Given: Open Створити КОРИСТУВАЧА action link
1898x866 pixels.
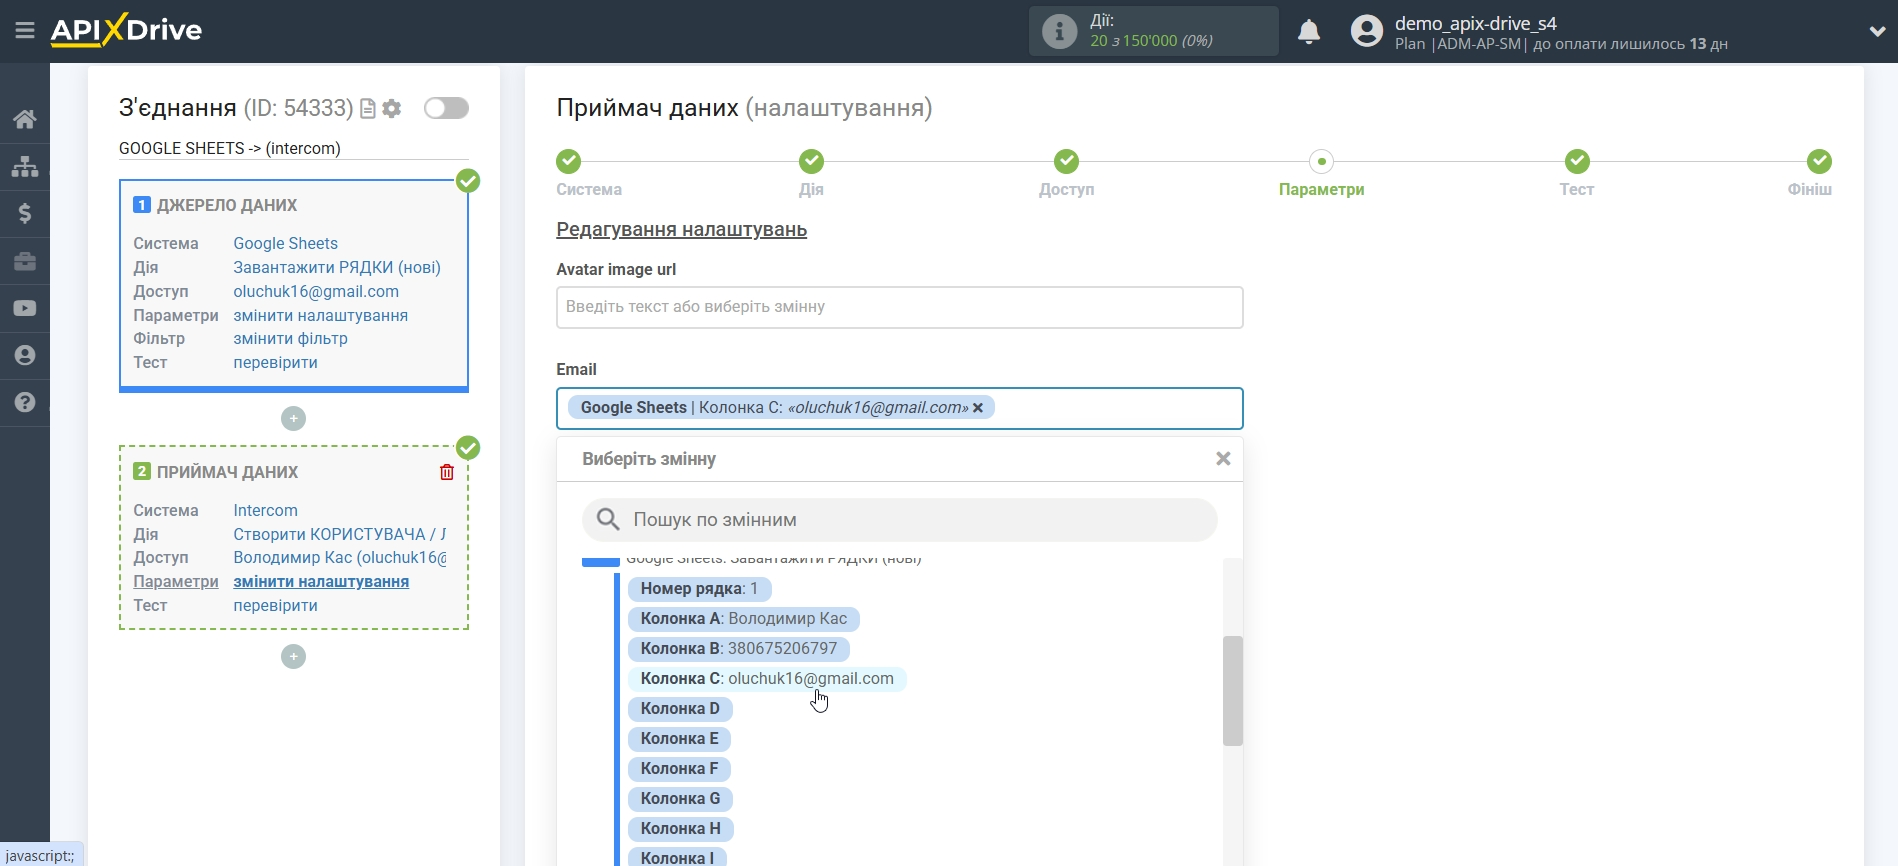Looking at the screenshot, I should coord(339,534).
